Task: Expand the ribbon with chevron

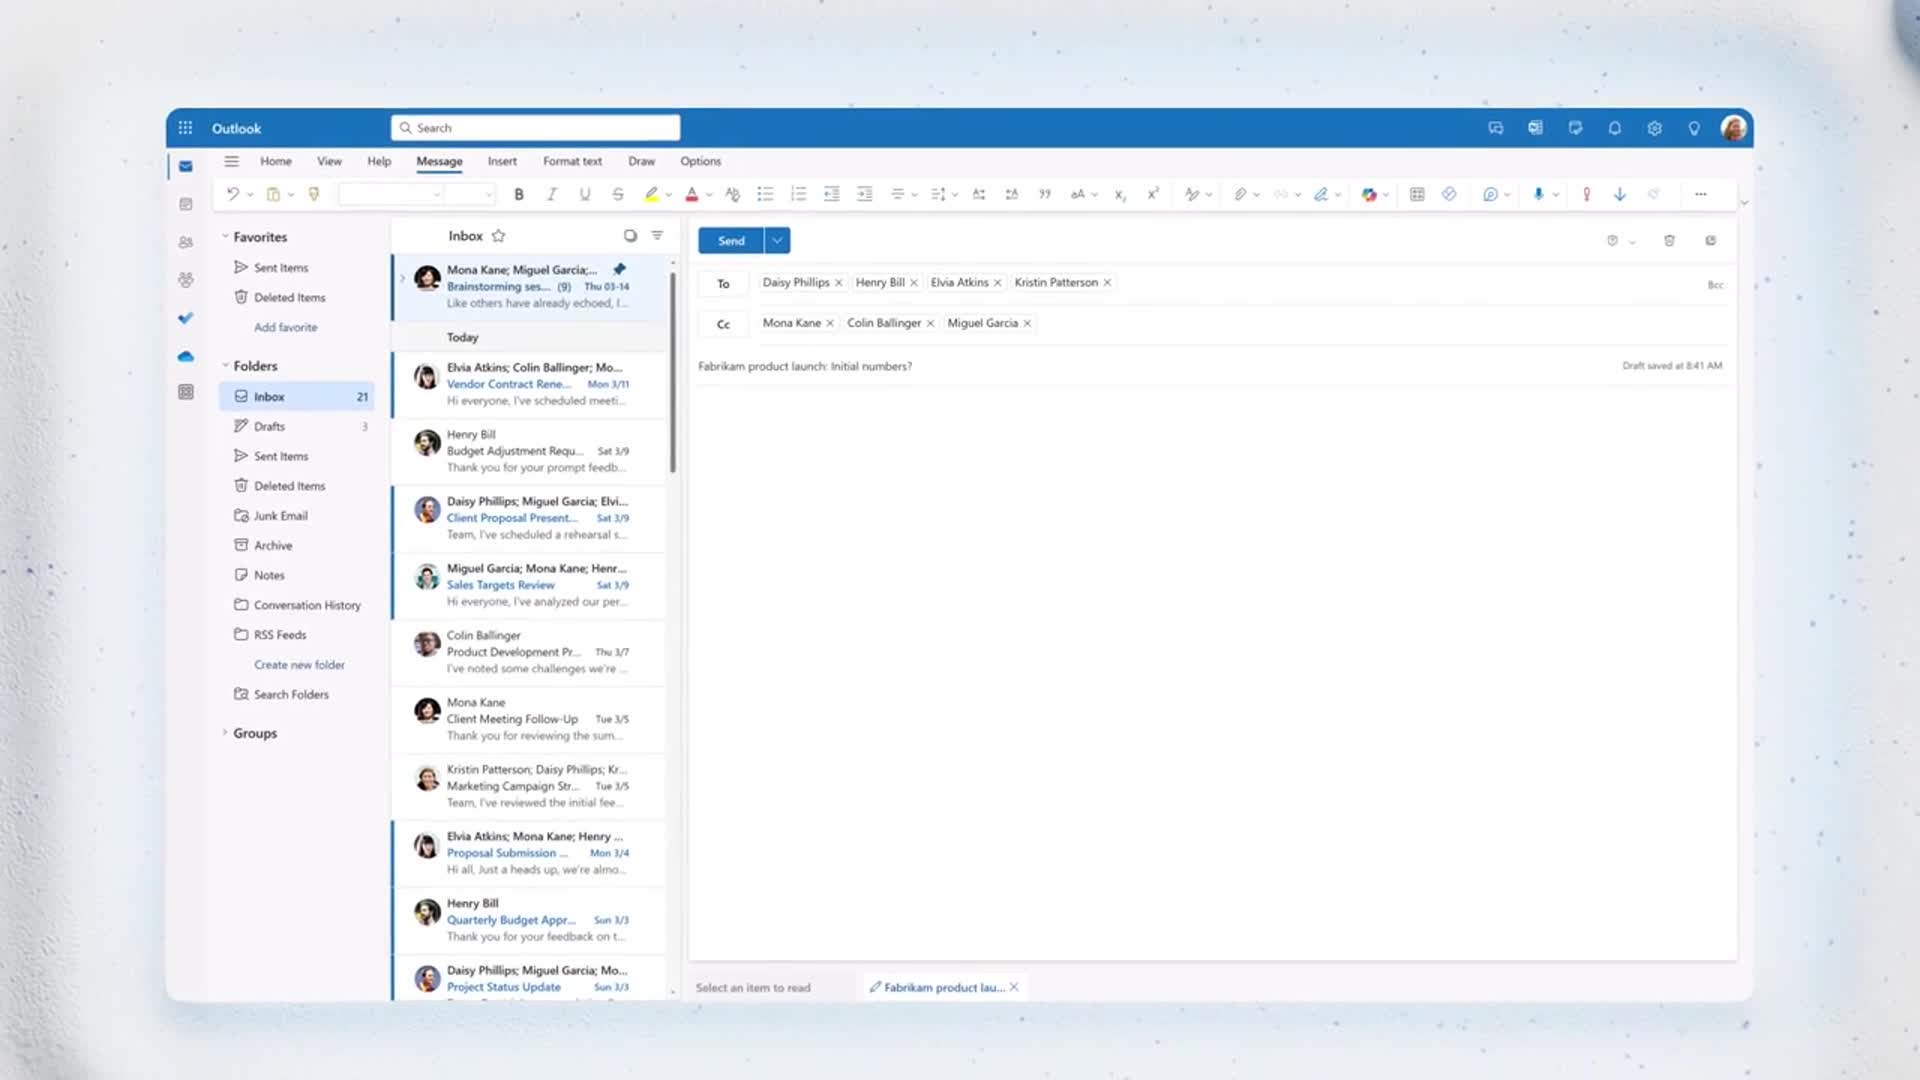Action: [1744, 203]
